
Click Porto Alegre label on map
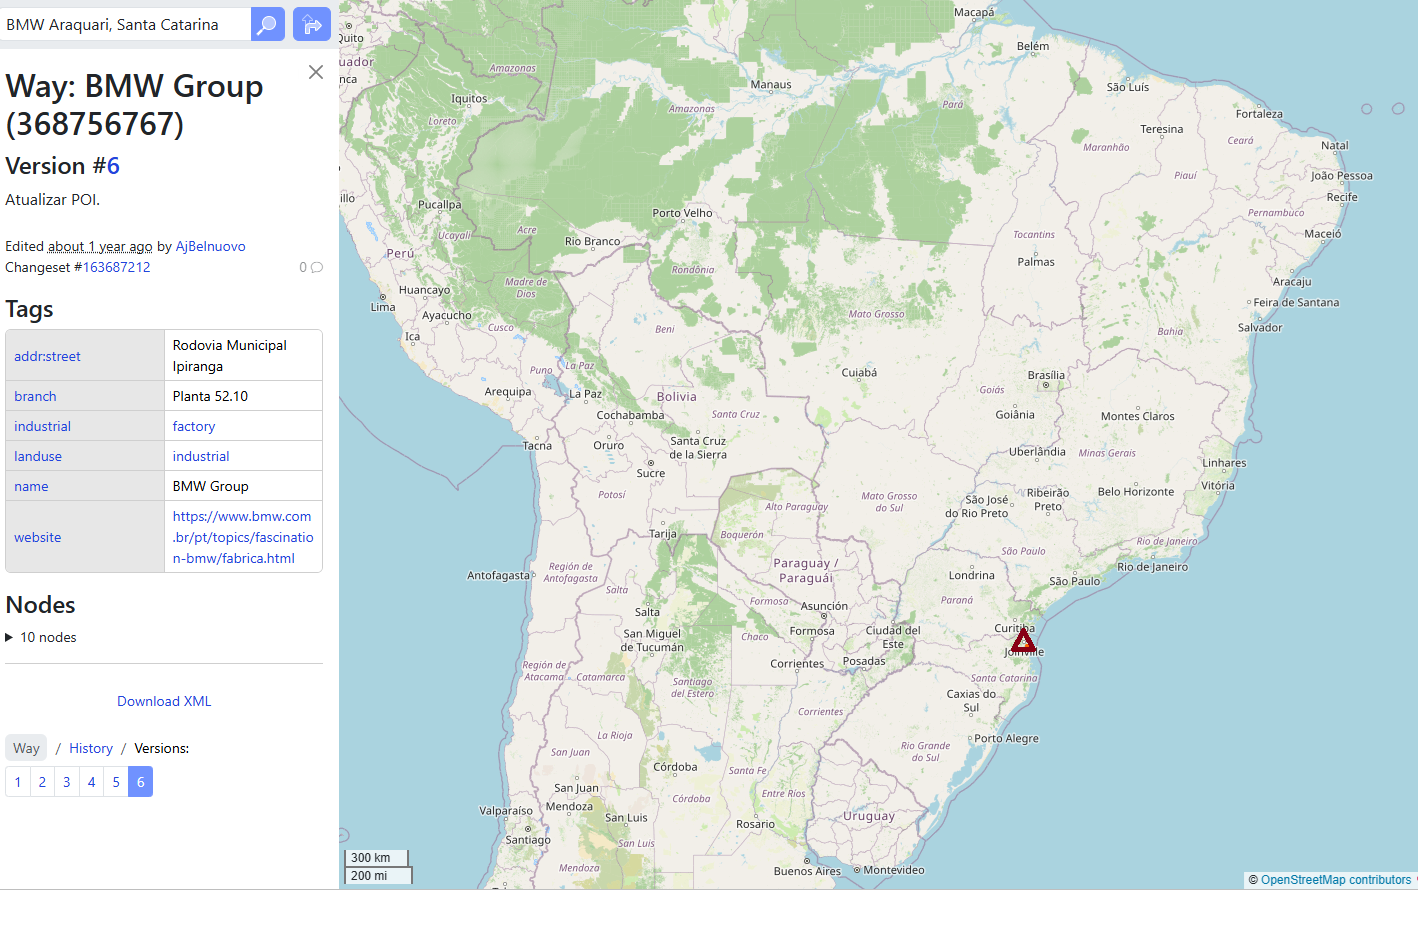click(1006, 739)
